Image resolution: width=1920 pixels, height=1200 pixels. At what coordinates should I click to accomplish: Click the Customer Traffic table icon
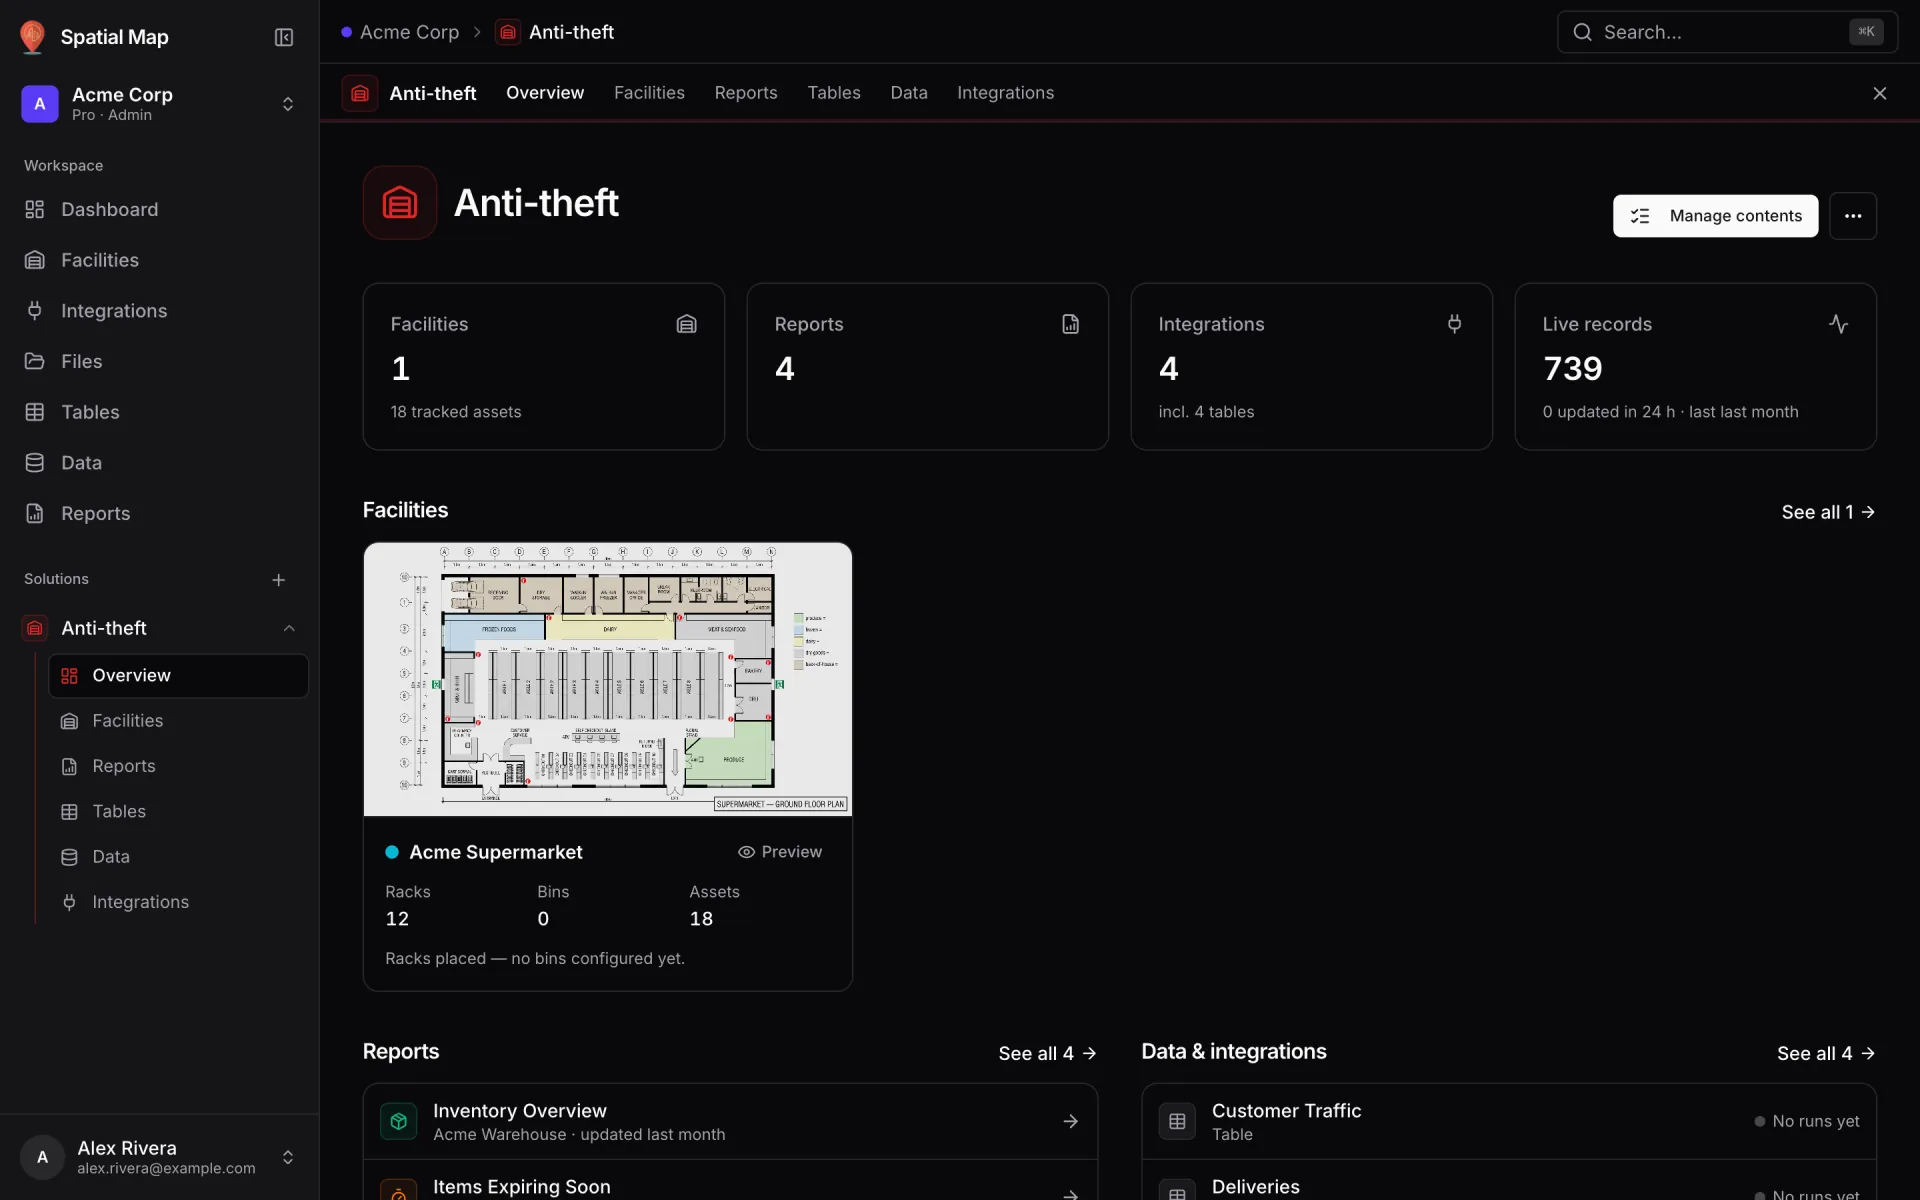pos(1177,1122)
